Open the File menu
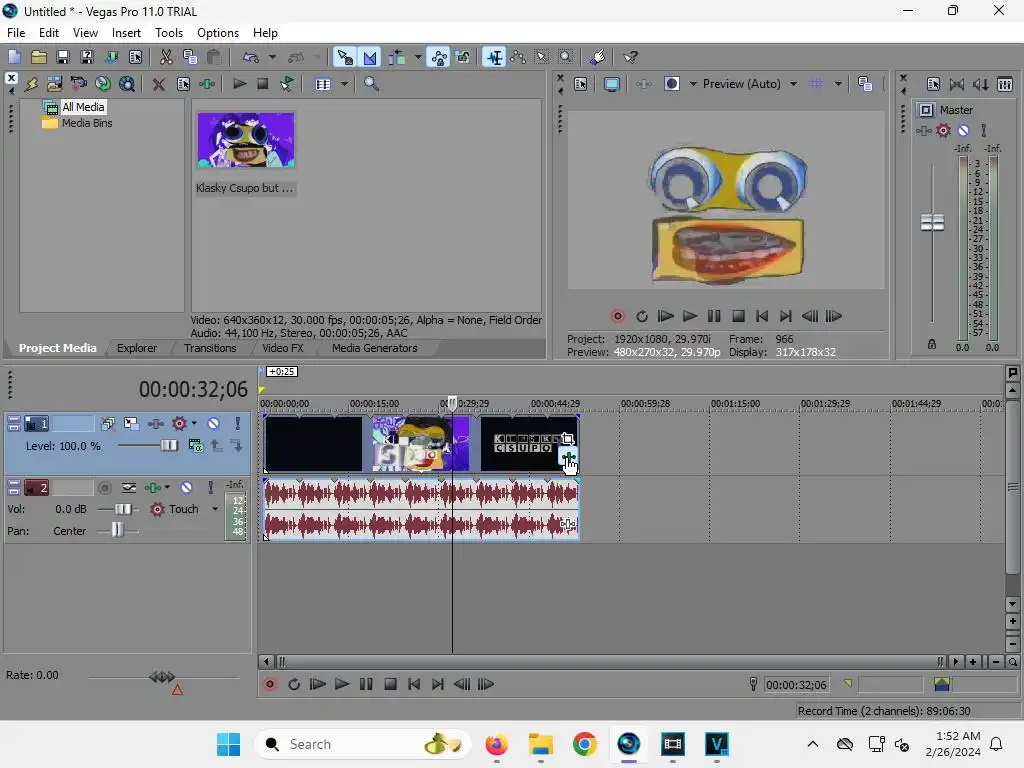 (x=16, y=33)
